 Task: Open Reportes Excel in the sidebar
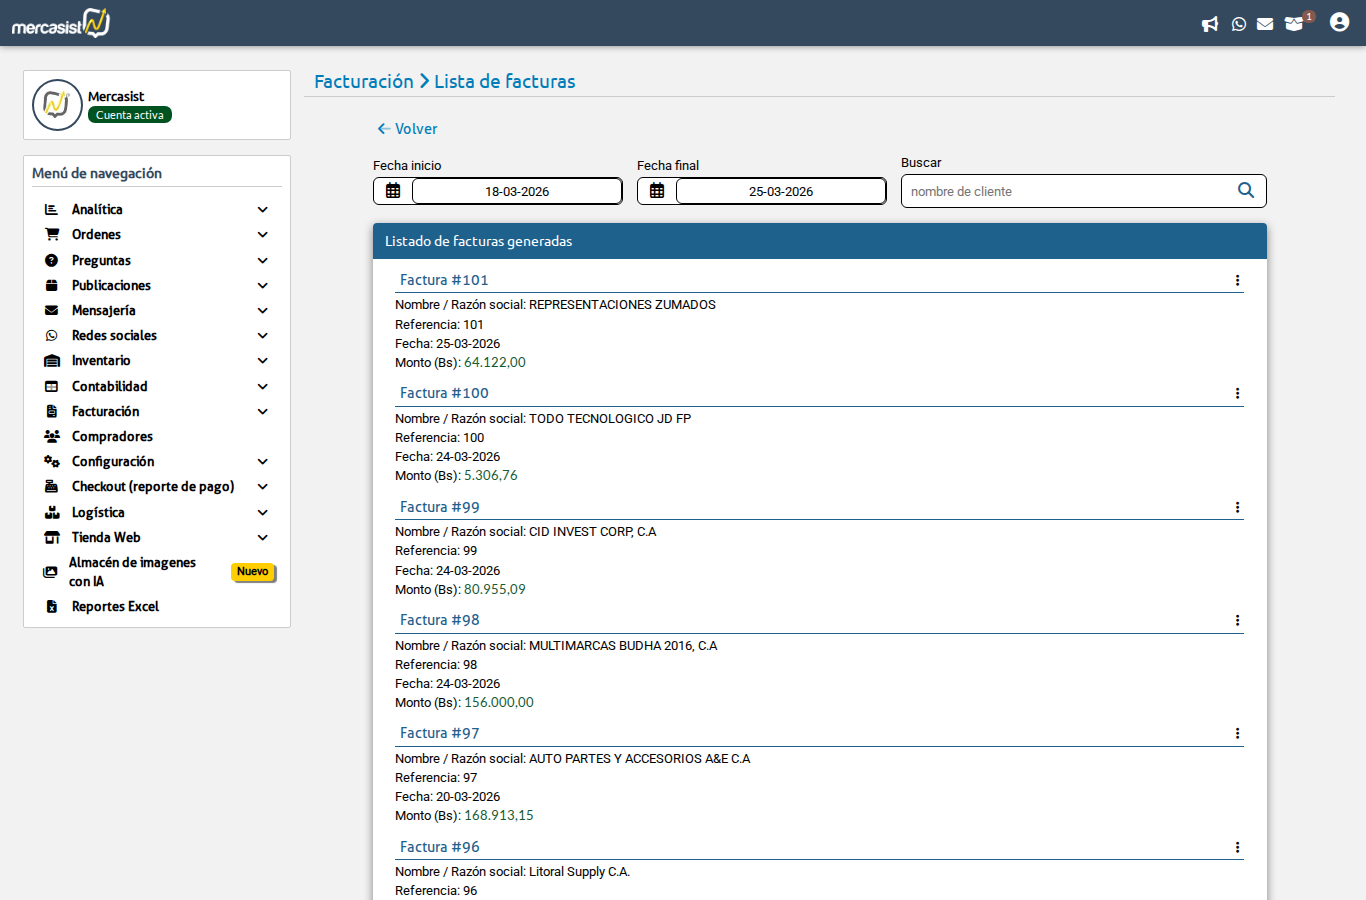tap(115, 607)
